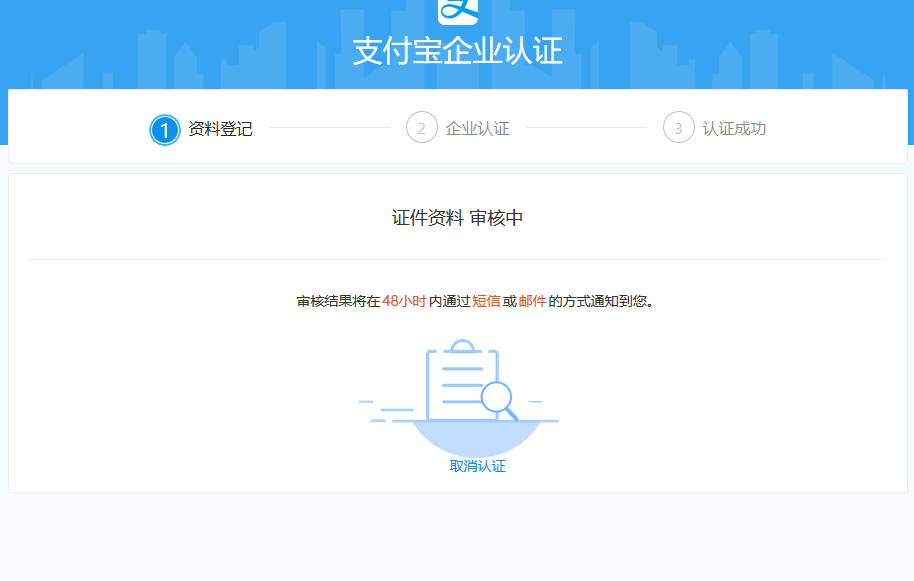The width and height of the screenshot is (914, 581).
Task: Click the orange 48小时 text
Action: pos(404,301)
